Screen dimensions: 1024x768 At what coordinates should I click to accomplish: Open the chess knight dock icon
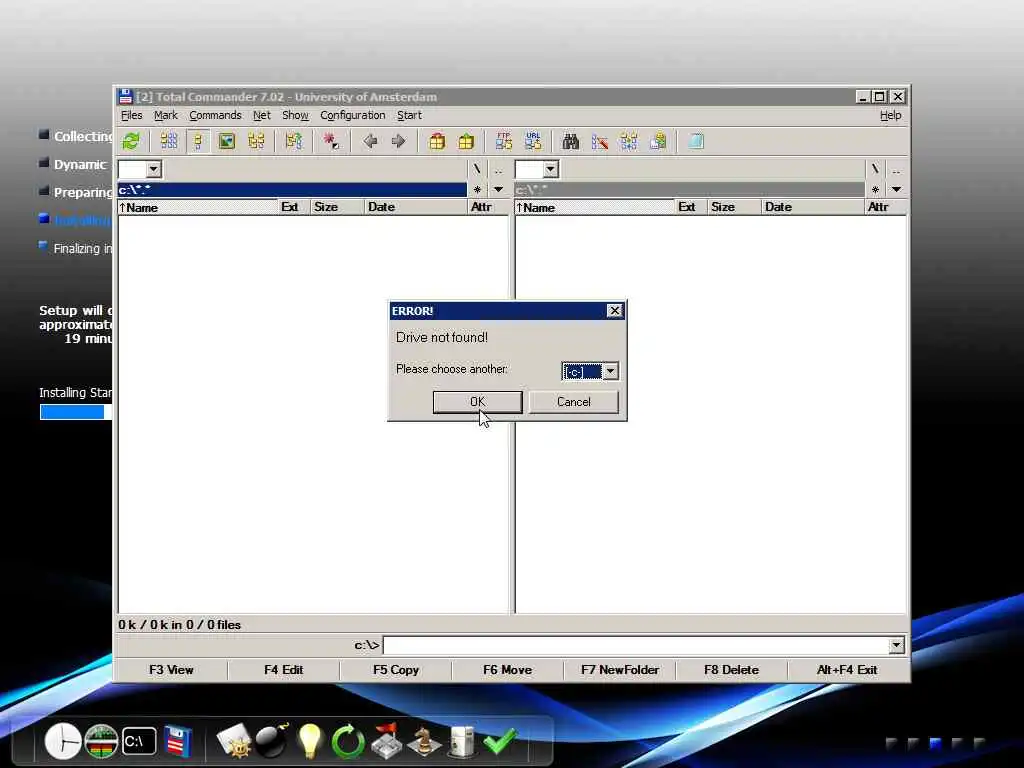[x=424, y=741]
